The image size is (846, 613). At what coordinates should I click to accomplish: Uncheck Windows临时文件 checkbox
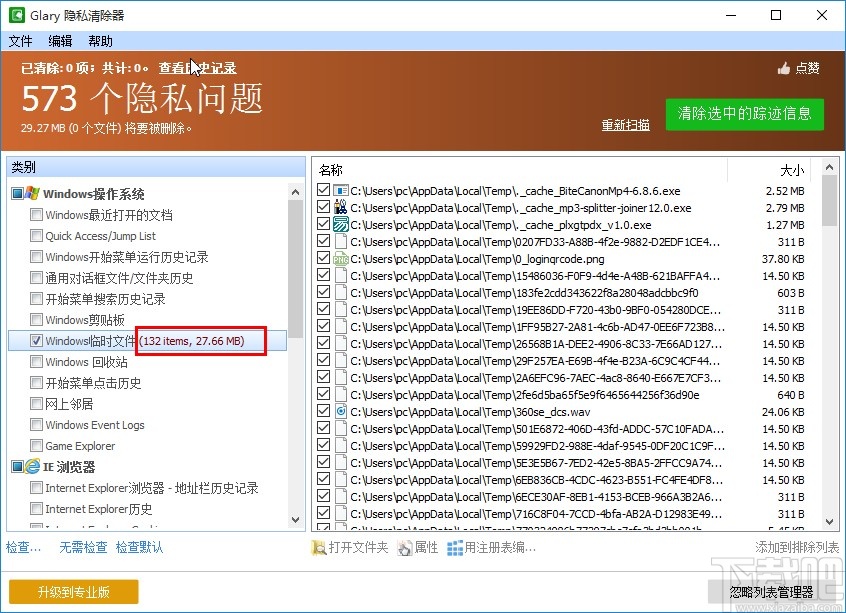(x=36, y=340)
